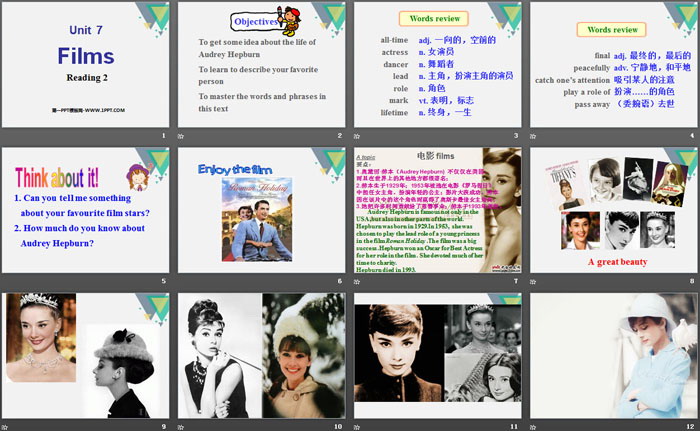The height and width of the screenshot is (431, 700).
Task: Select slide 11 with black-and-white portraits
Action: coord(436,355)
